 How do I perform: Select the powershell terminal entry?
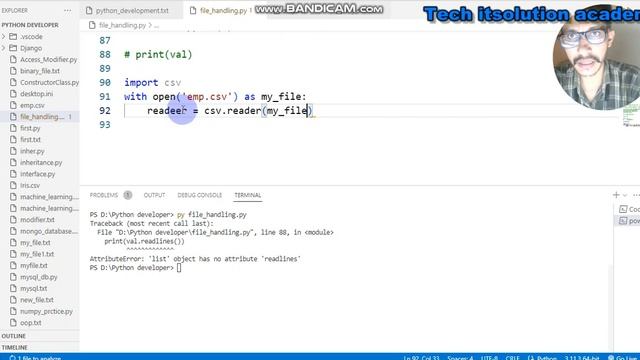click(x=629, y=220)
